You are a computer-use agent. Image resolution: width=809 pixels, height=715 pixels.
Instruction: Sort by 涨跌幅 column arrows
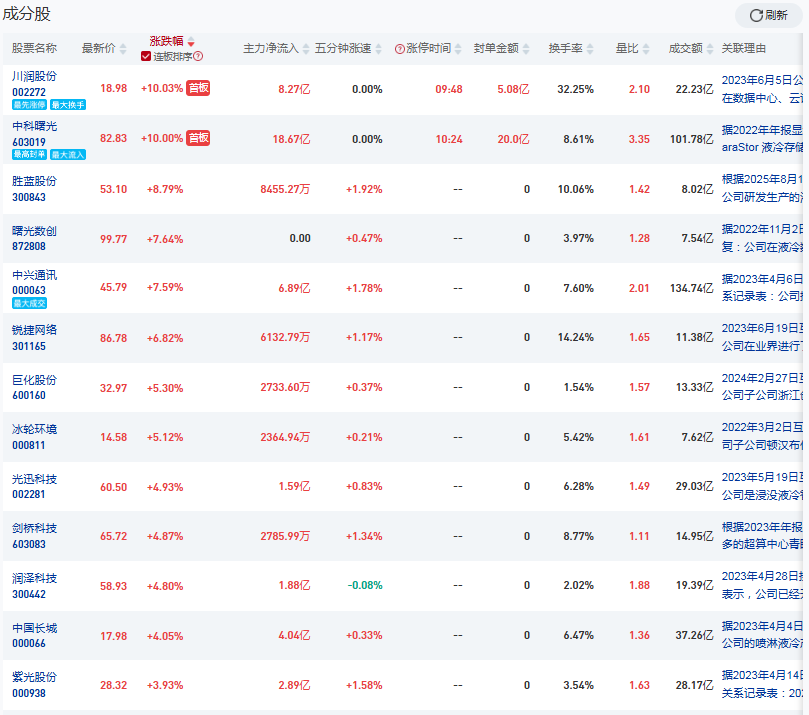click(x=191, y=41)
